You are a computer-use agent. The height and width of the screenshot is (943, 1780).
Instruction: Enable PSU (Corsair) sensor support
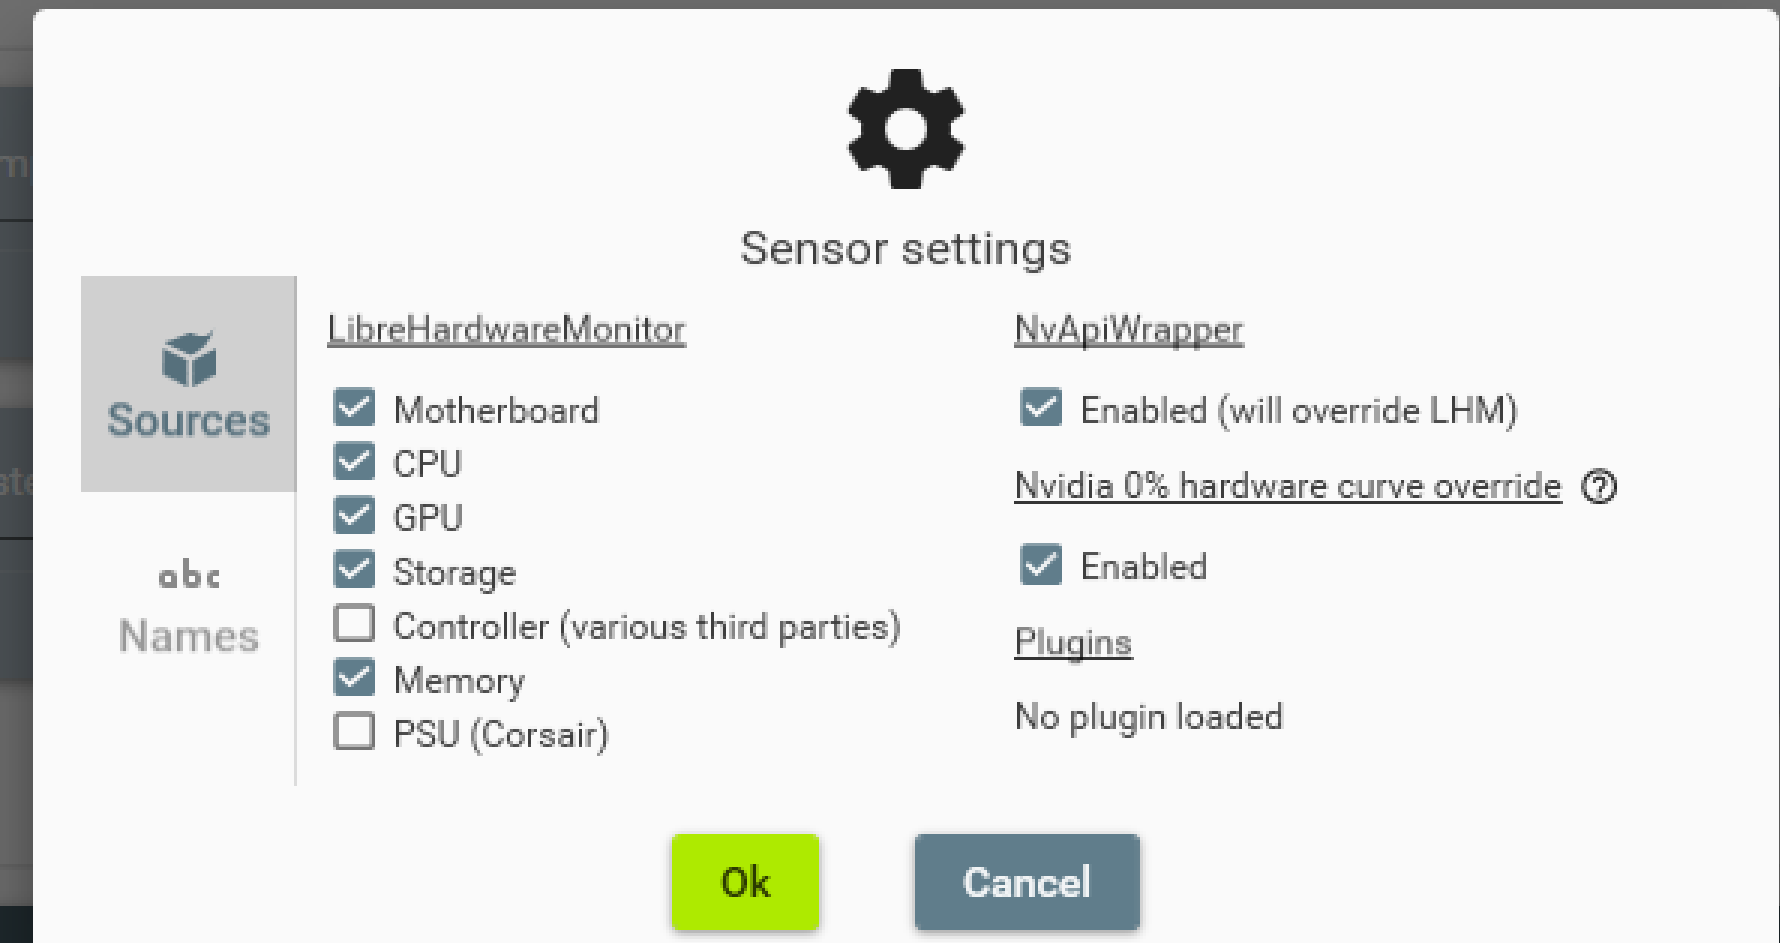tap(354, 732)
